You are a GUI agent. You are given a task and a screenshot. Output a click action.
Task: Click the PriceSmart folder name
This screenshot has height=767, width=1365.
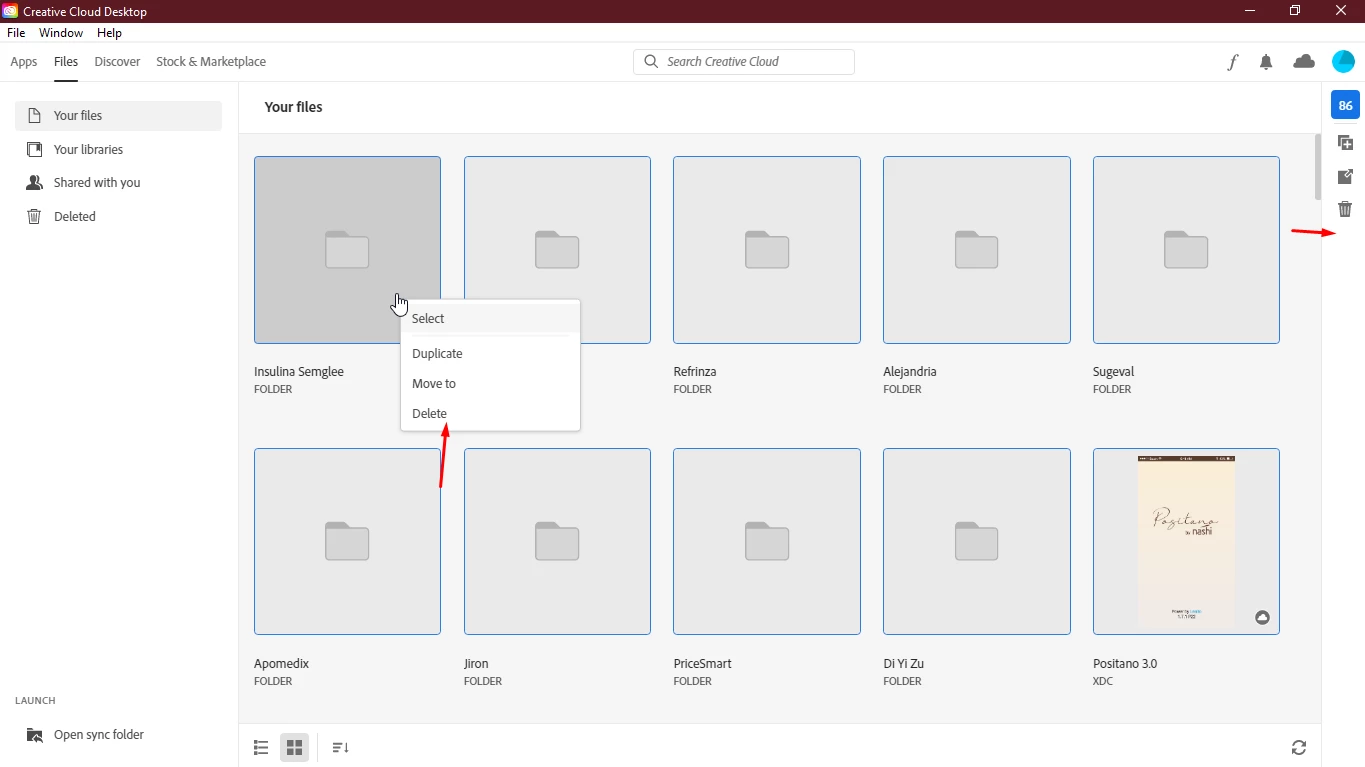(x=703, y=664)
